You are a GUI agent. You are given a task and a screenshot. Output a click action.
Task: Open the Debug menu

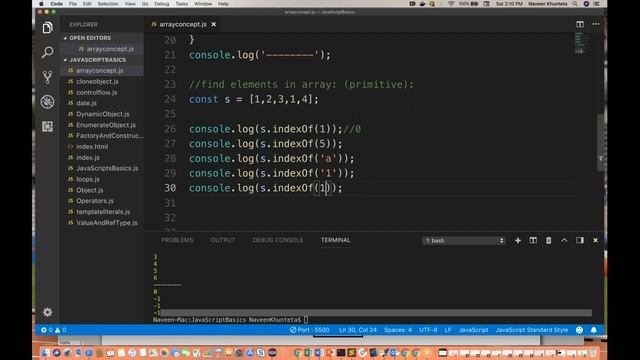tap(162, 4)
